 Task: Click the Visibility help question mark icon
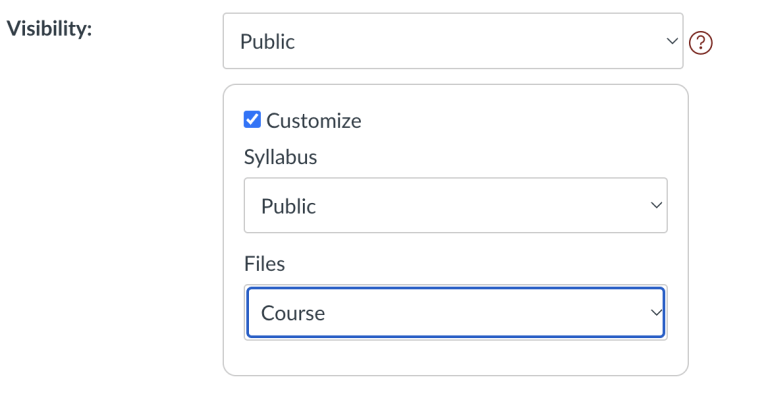click(703, 42)
